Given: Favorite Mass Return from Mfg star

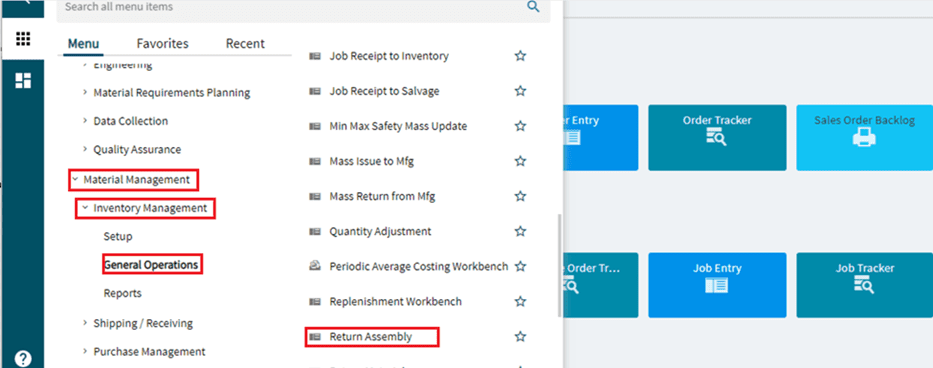Looking at the screenshot, I should 521,196.
